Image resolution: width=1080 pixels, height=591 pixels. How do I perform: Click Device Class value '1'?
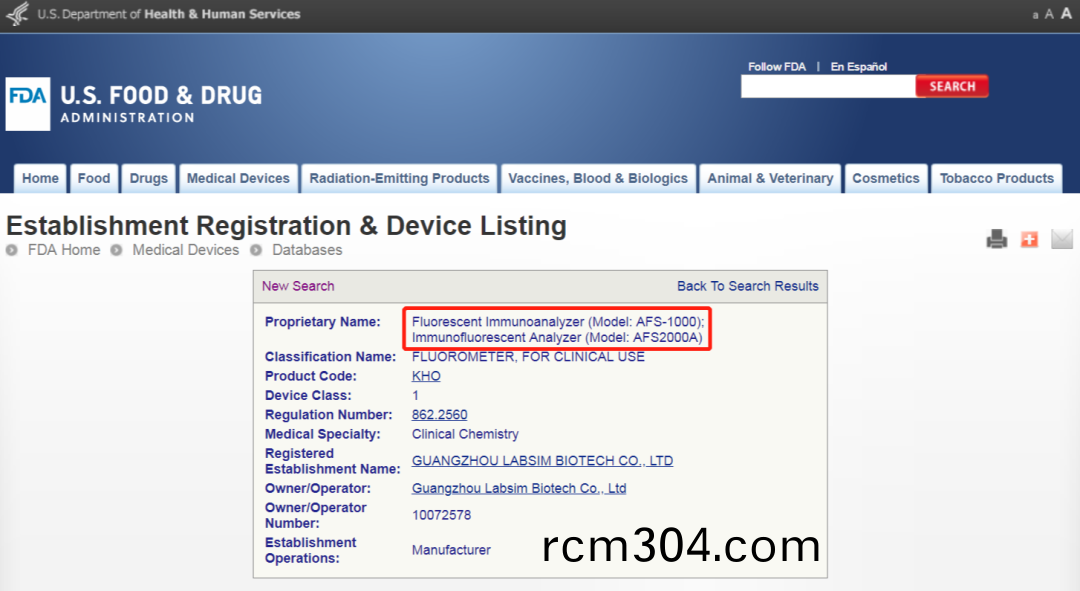click(415, 395)
